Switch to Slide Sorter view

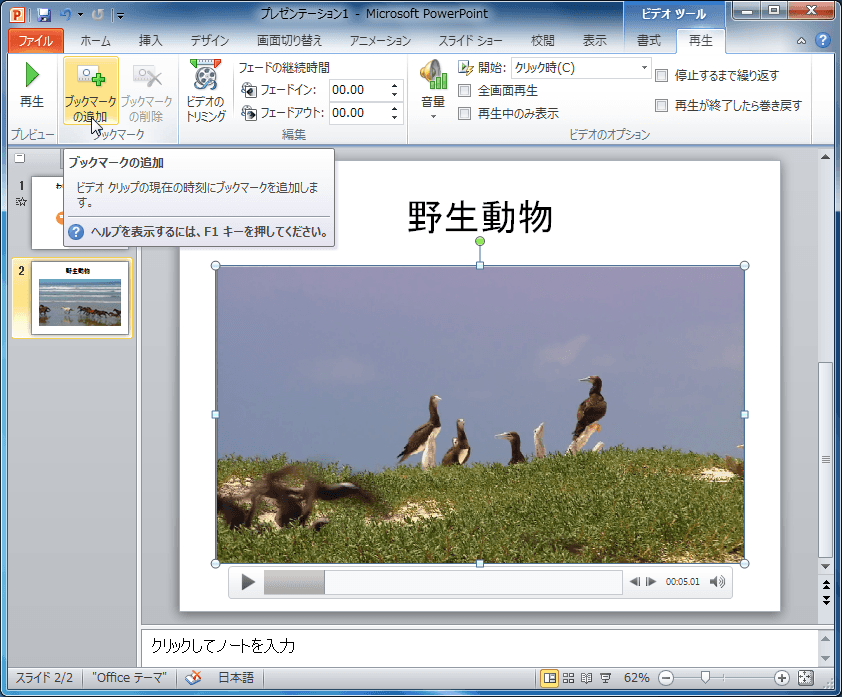[x=568, y=678]
